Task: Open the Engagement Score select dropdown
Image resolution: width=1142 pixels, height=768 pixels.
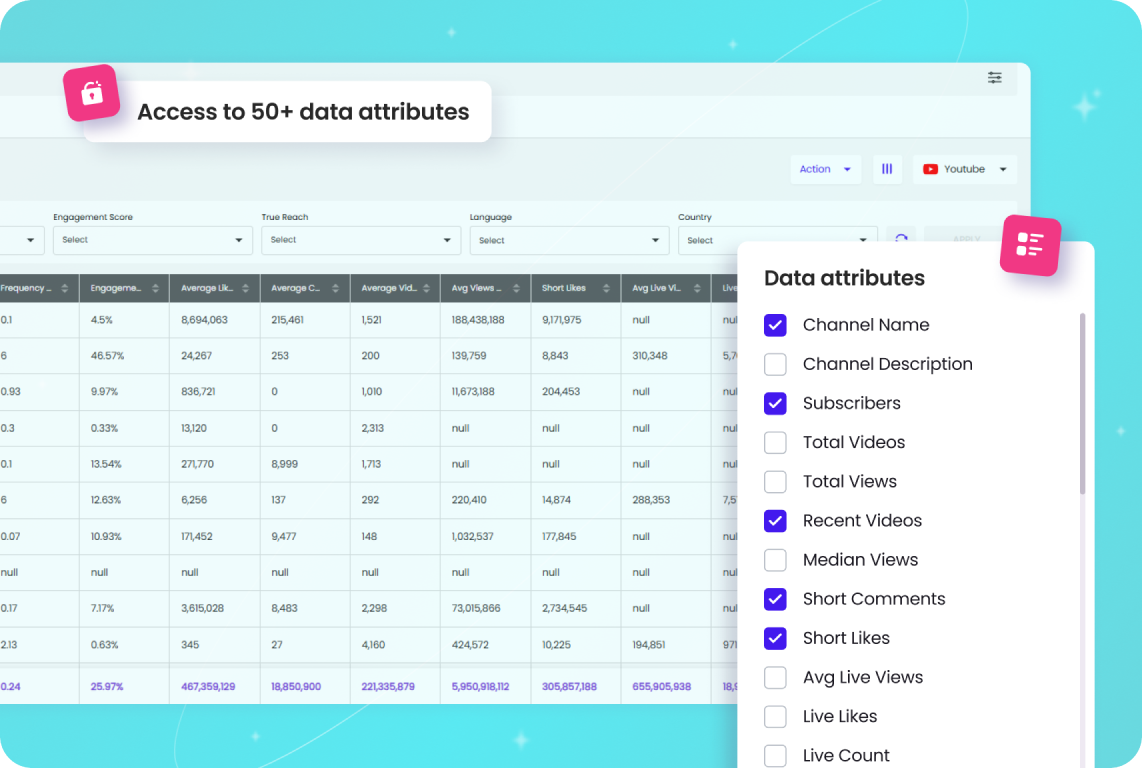Action: click(153, 240)
